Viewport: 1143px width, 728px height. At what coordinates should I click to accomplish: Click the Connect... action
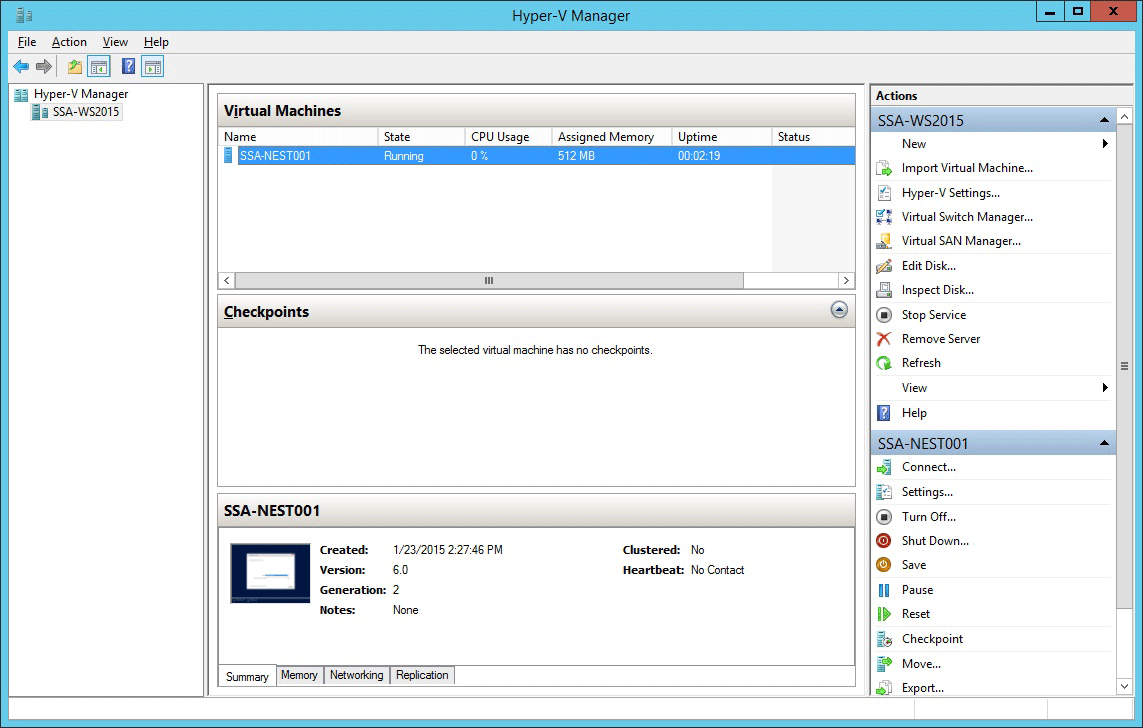pyautogui.click(x=928, y=467)
